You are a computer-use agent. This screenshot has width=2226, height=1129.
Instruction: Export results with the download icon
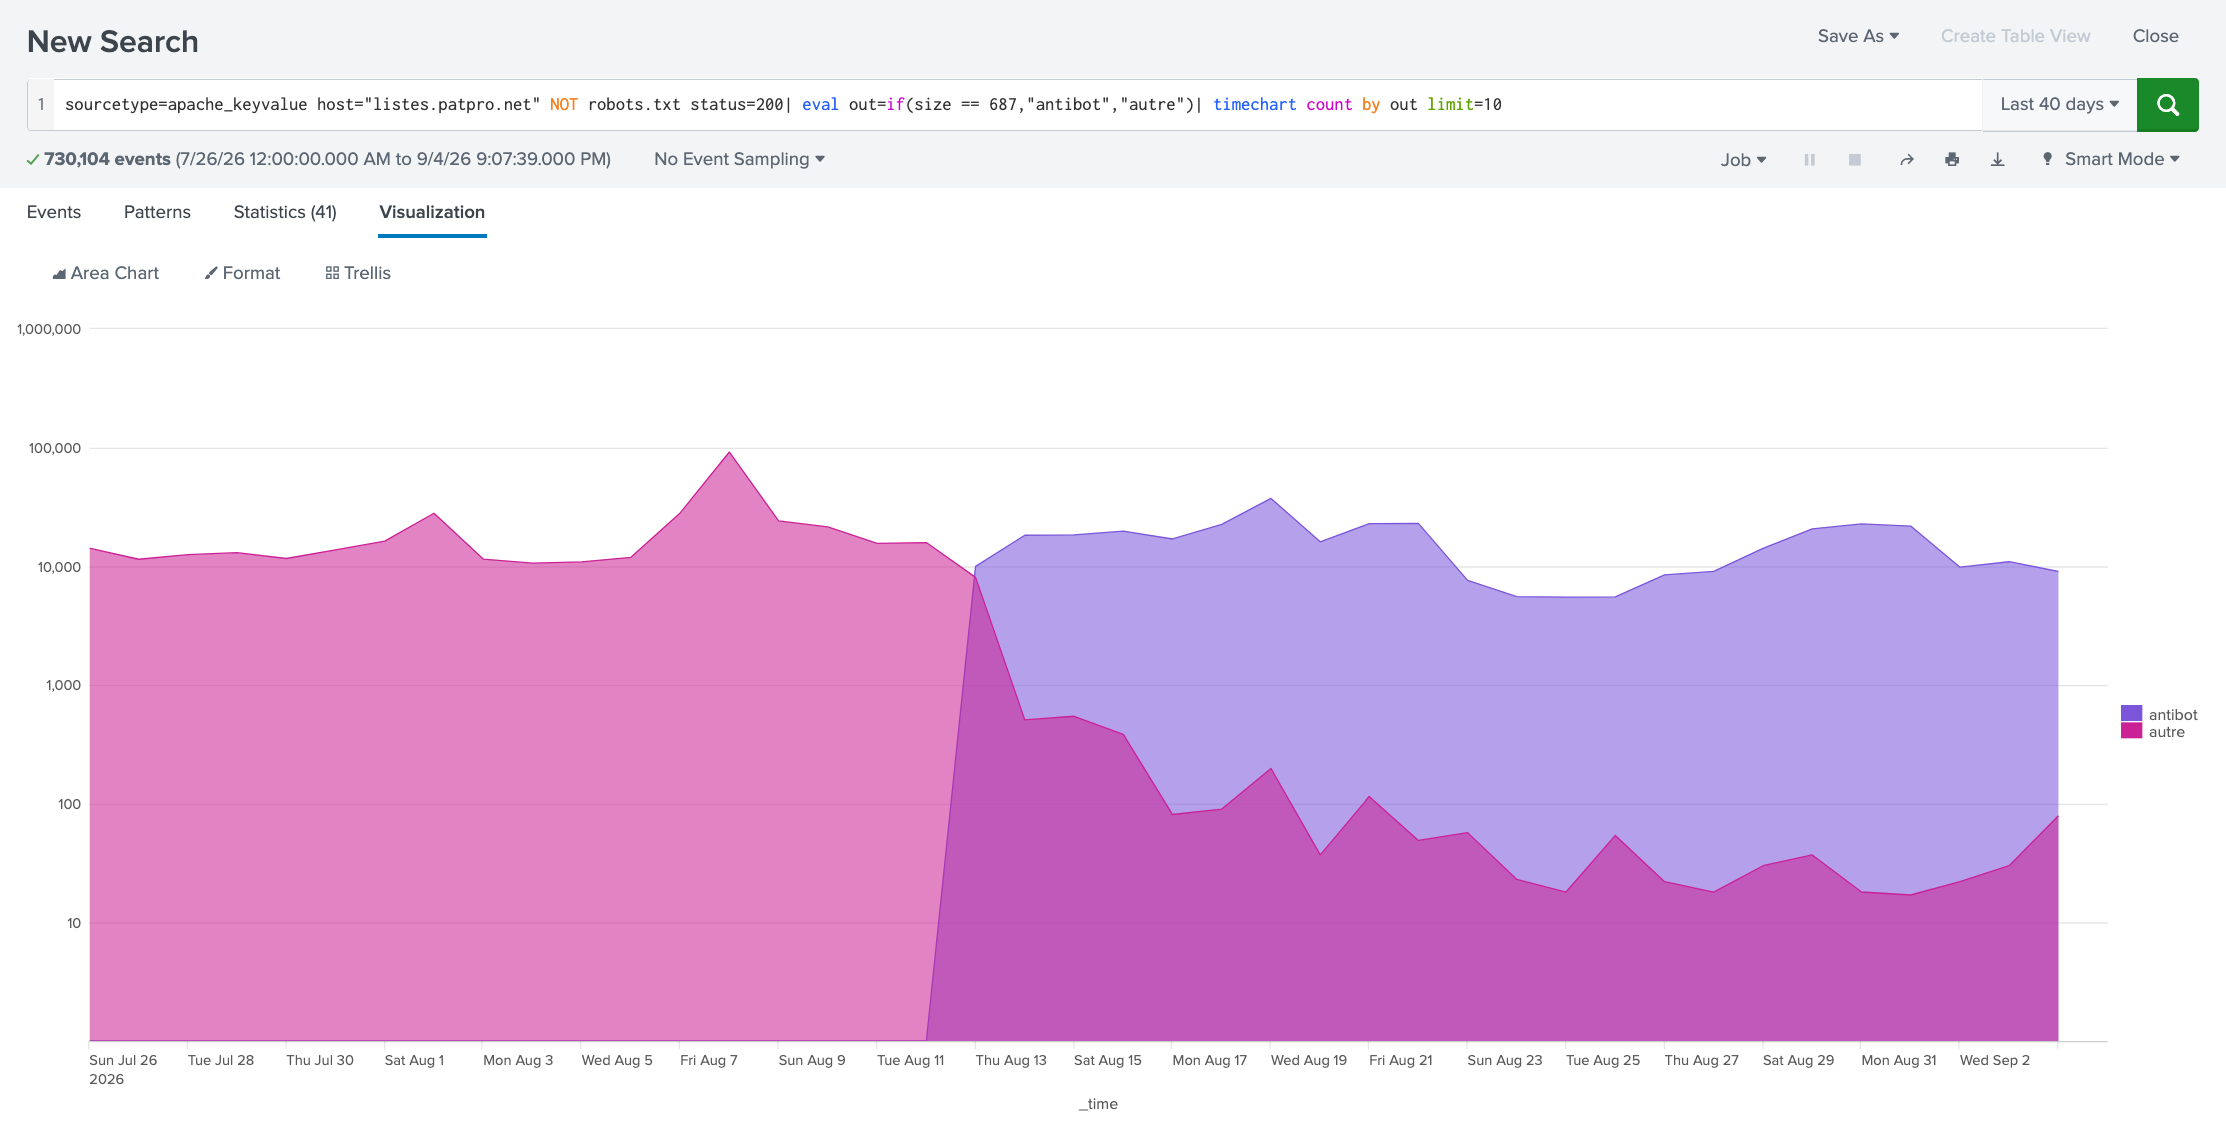1997,160
